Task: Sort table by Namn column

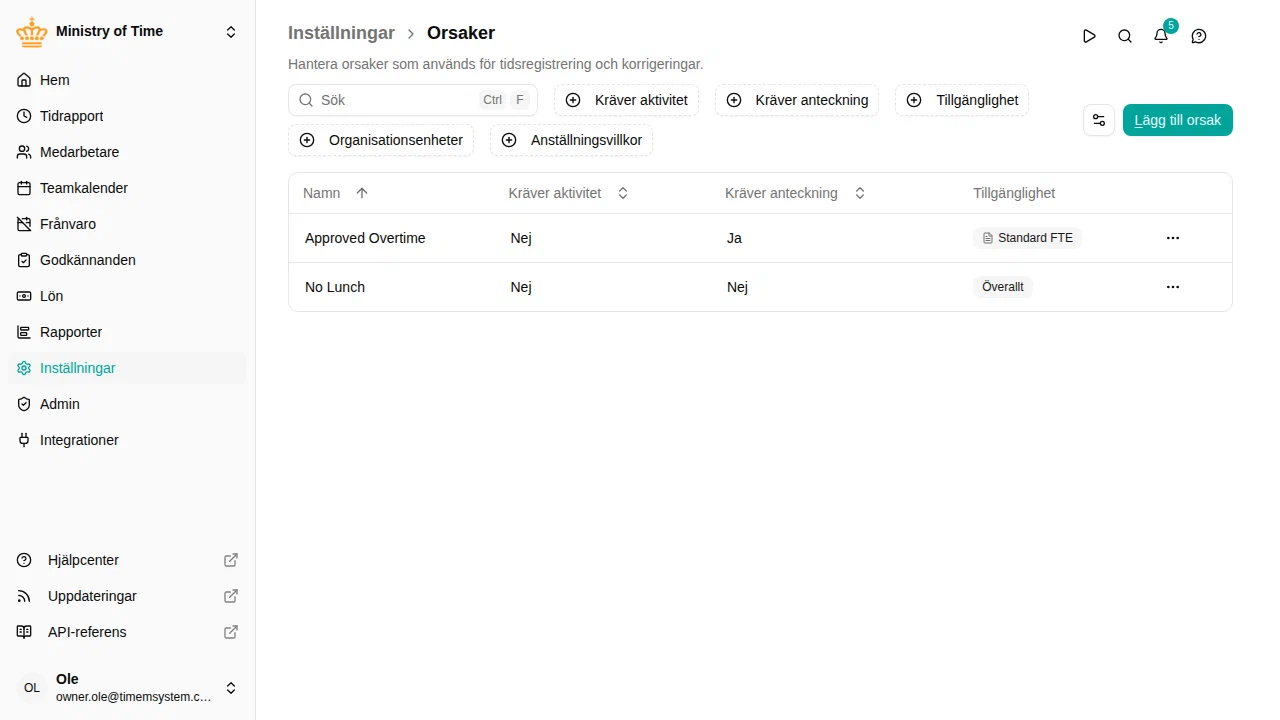Action: click(x=336, y=193)
